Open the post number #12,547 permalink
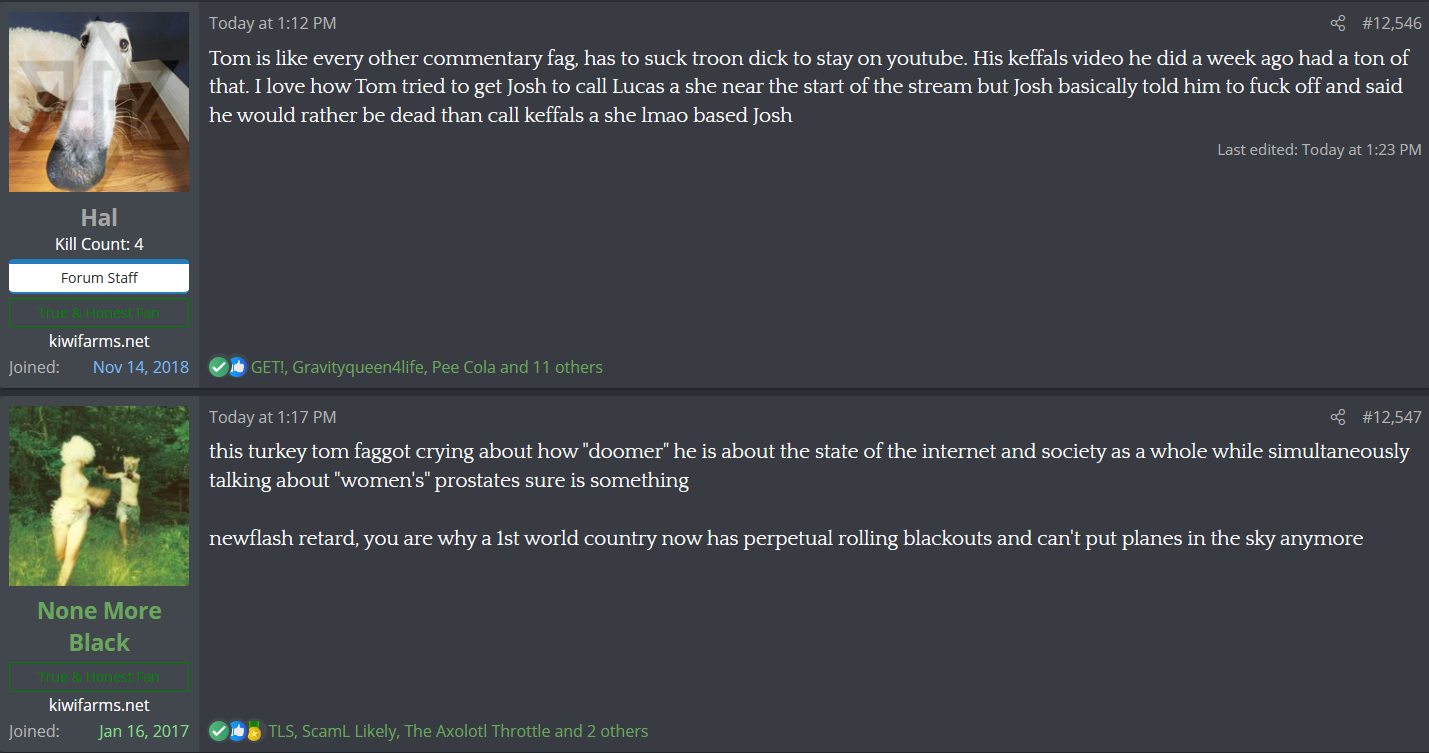 [x=1391, y=417]
